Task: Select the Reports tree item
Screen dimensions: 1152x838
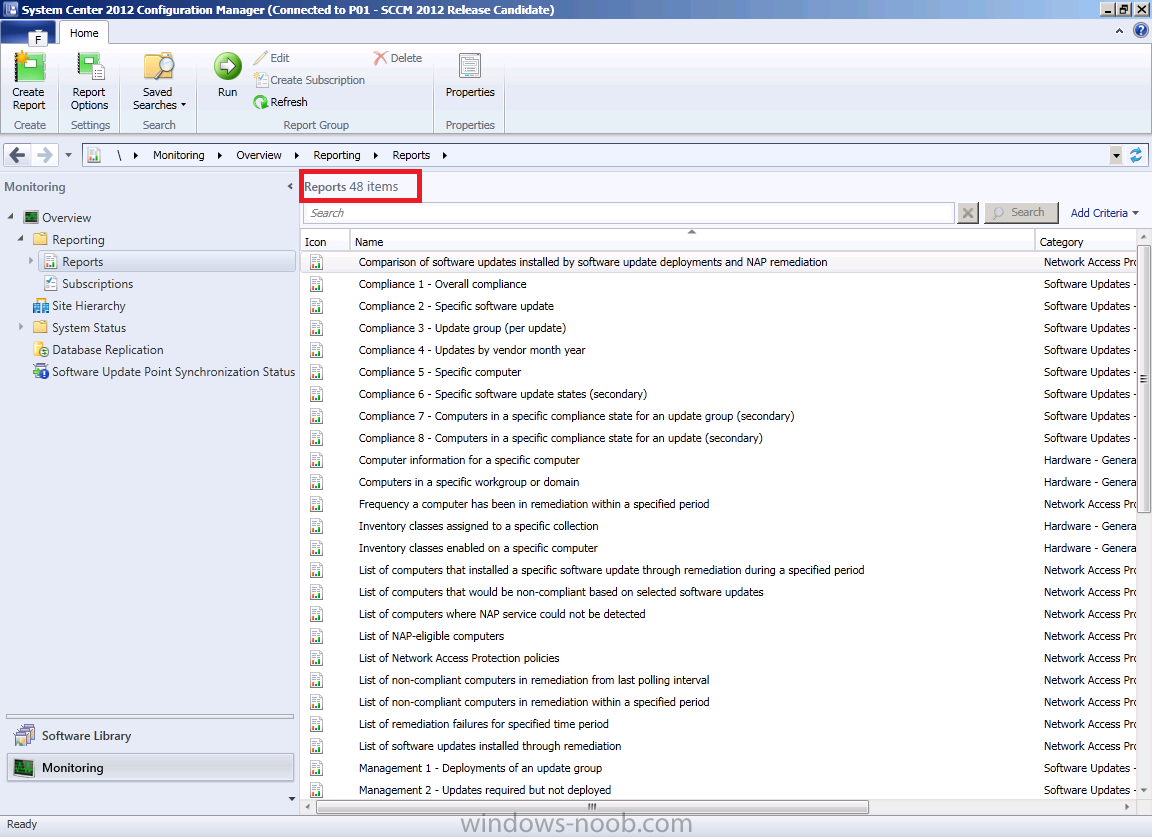Action: click(168, 261)
